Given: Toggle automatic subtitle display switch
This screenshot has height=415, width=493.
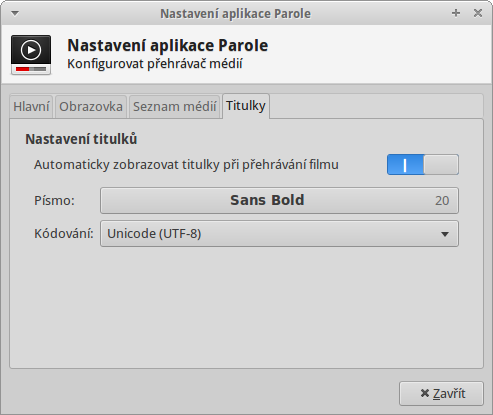Looking at the screenshot, I should 423,164.
